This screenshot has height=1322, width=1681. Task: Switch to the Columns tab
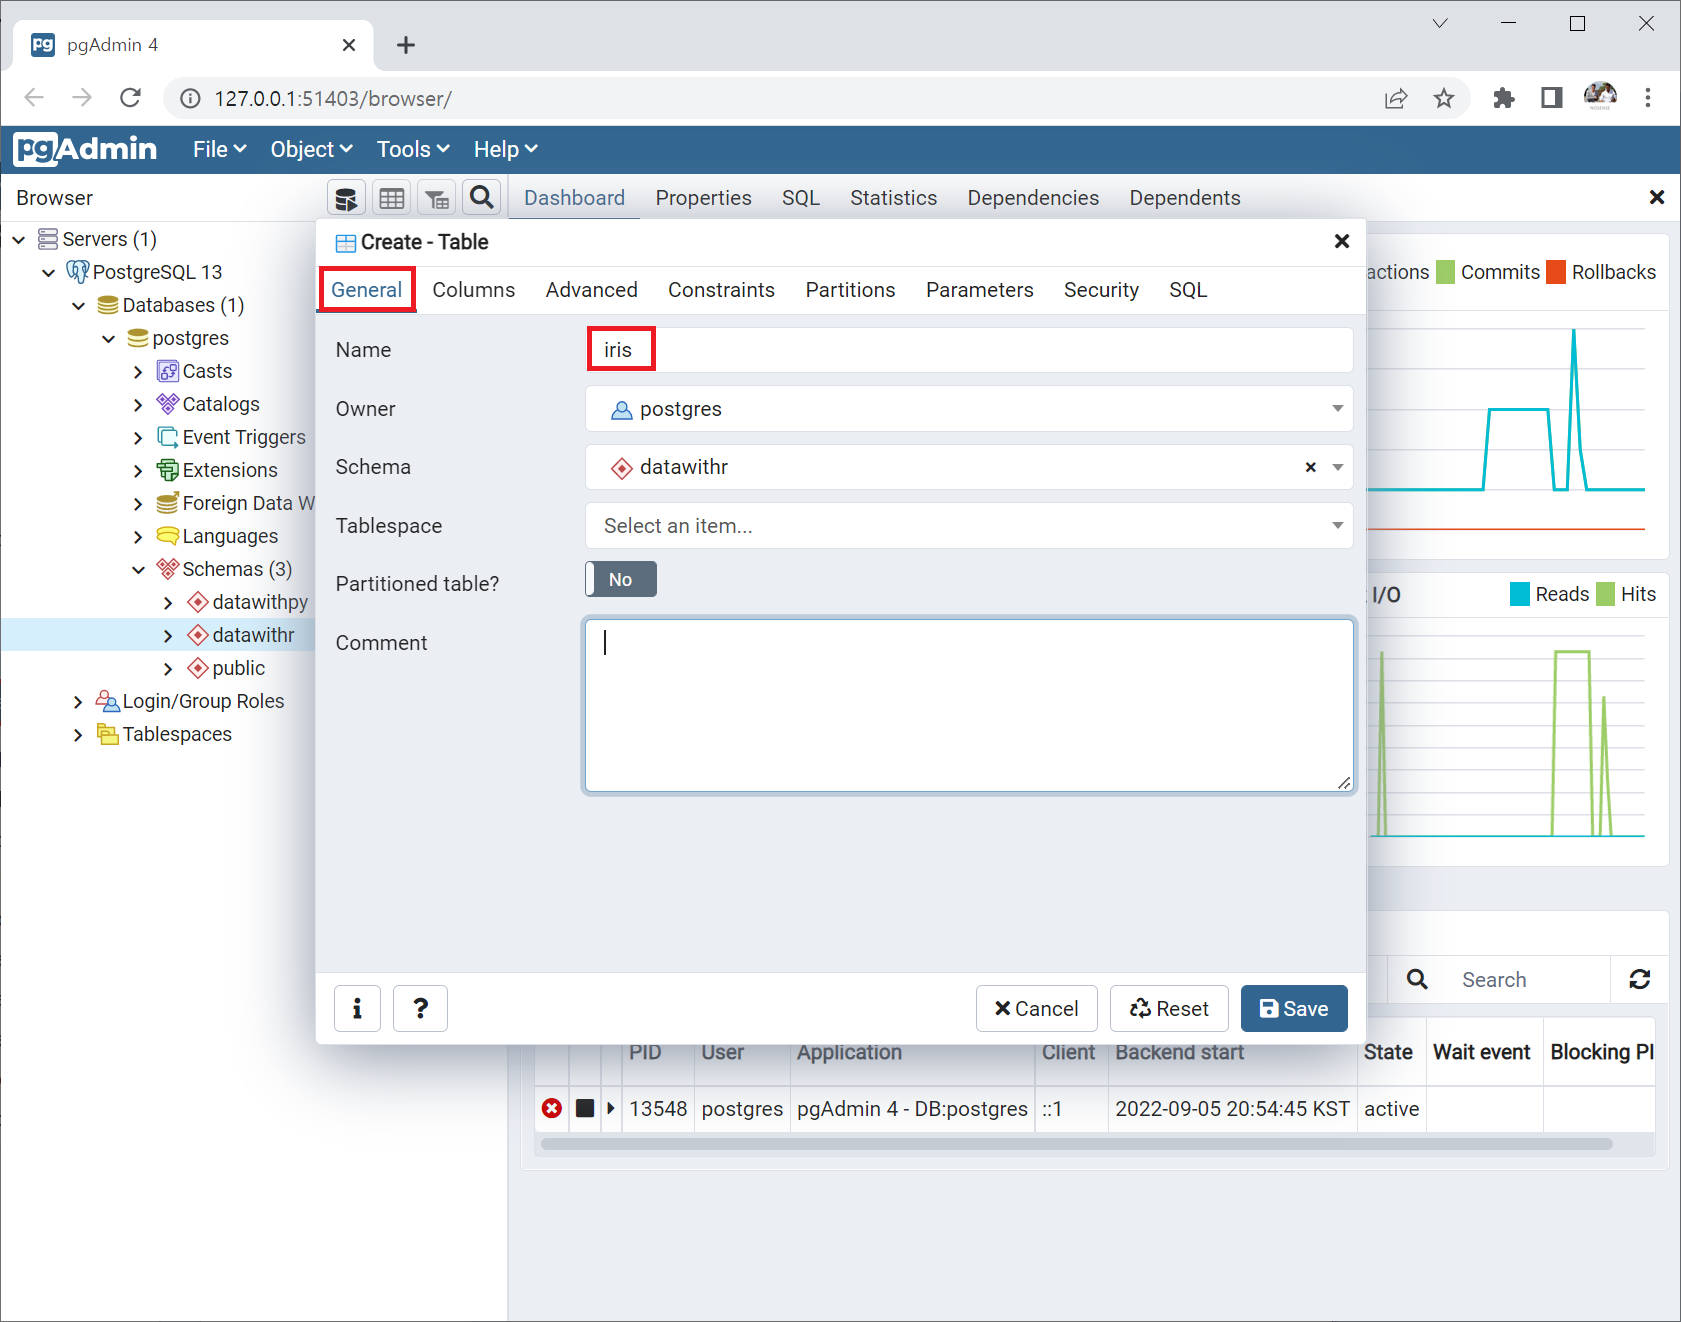474,290
